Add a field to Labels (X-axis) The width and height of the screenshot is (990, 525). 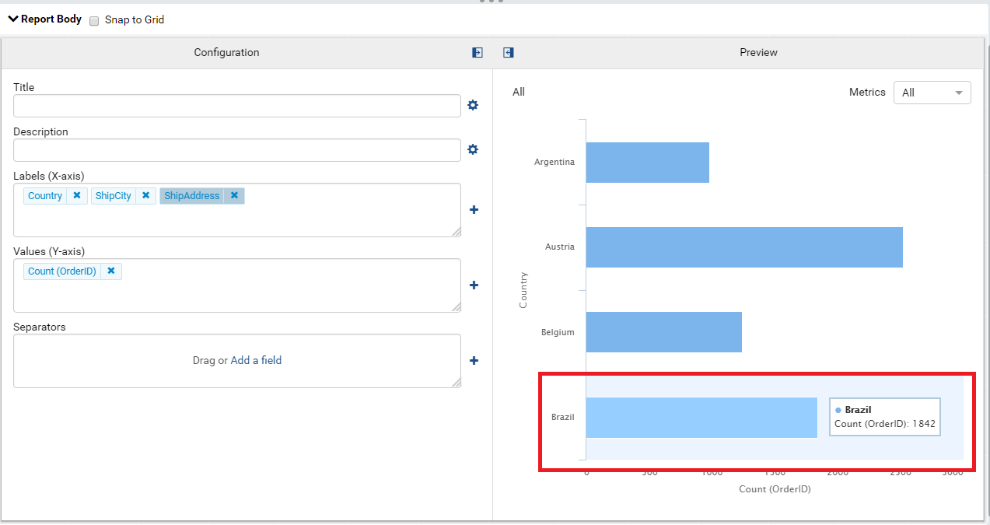click(474, 209)
